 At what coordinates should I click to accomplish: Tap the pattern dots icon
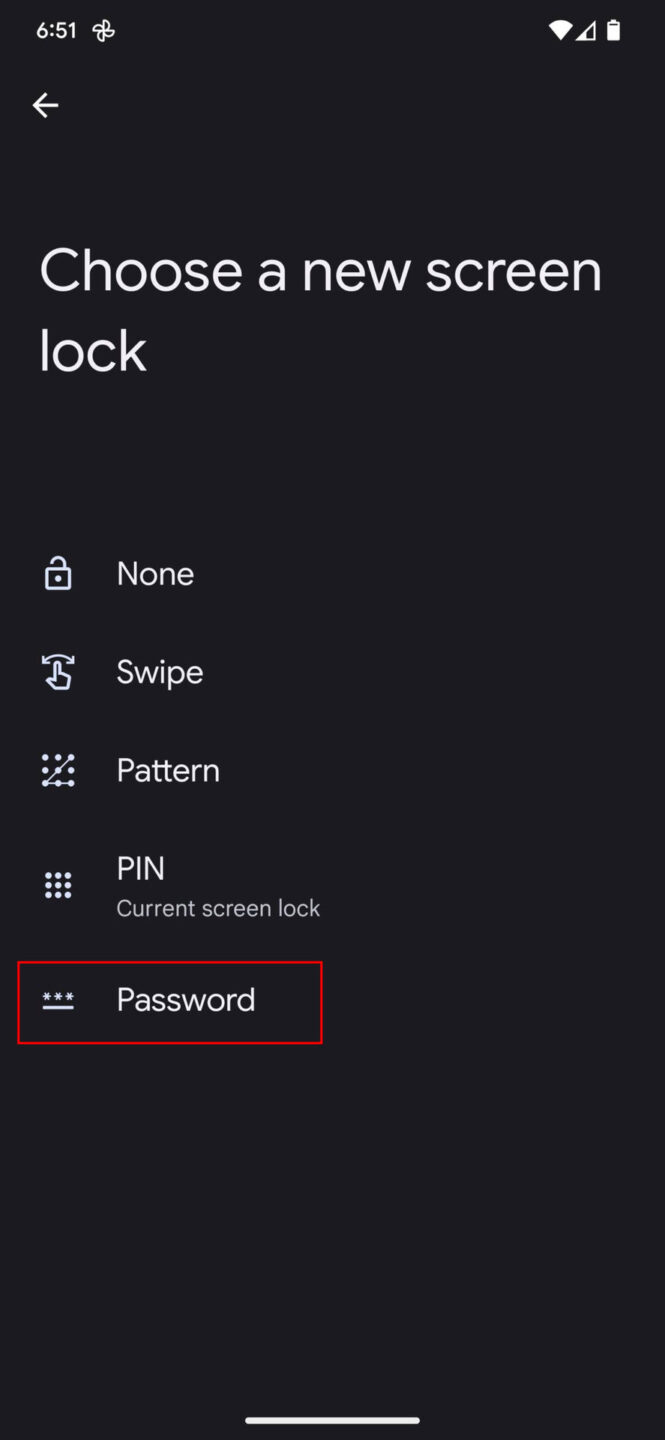pyautogui.click(x=57, y=770)
